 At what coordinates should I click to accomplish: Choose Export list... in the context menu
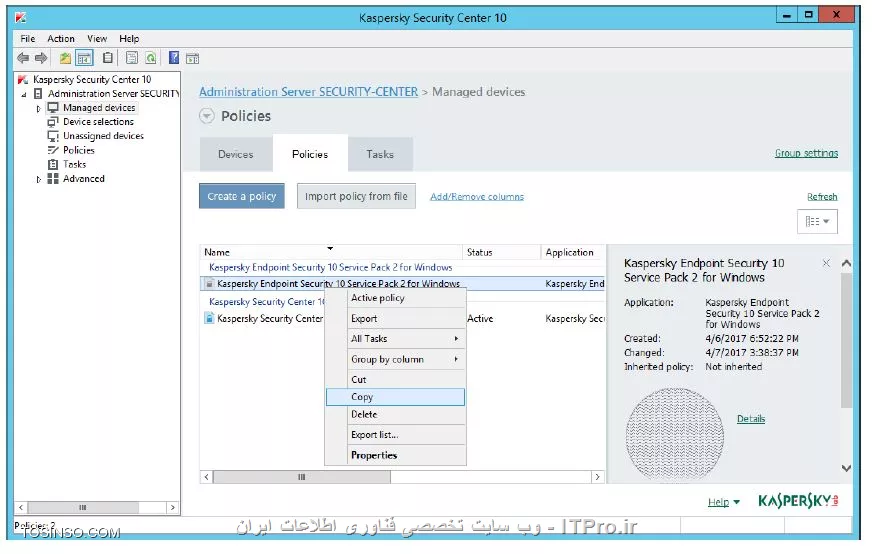point(395,435)
